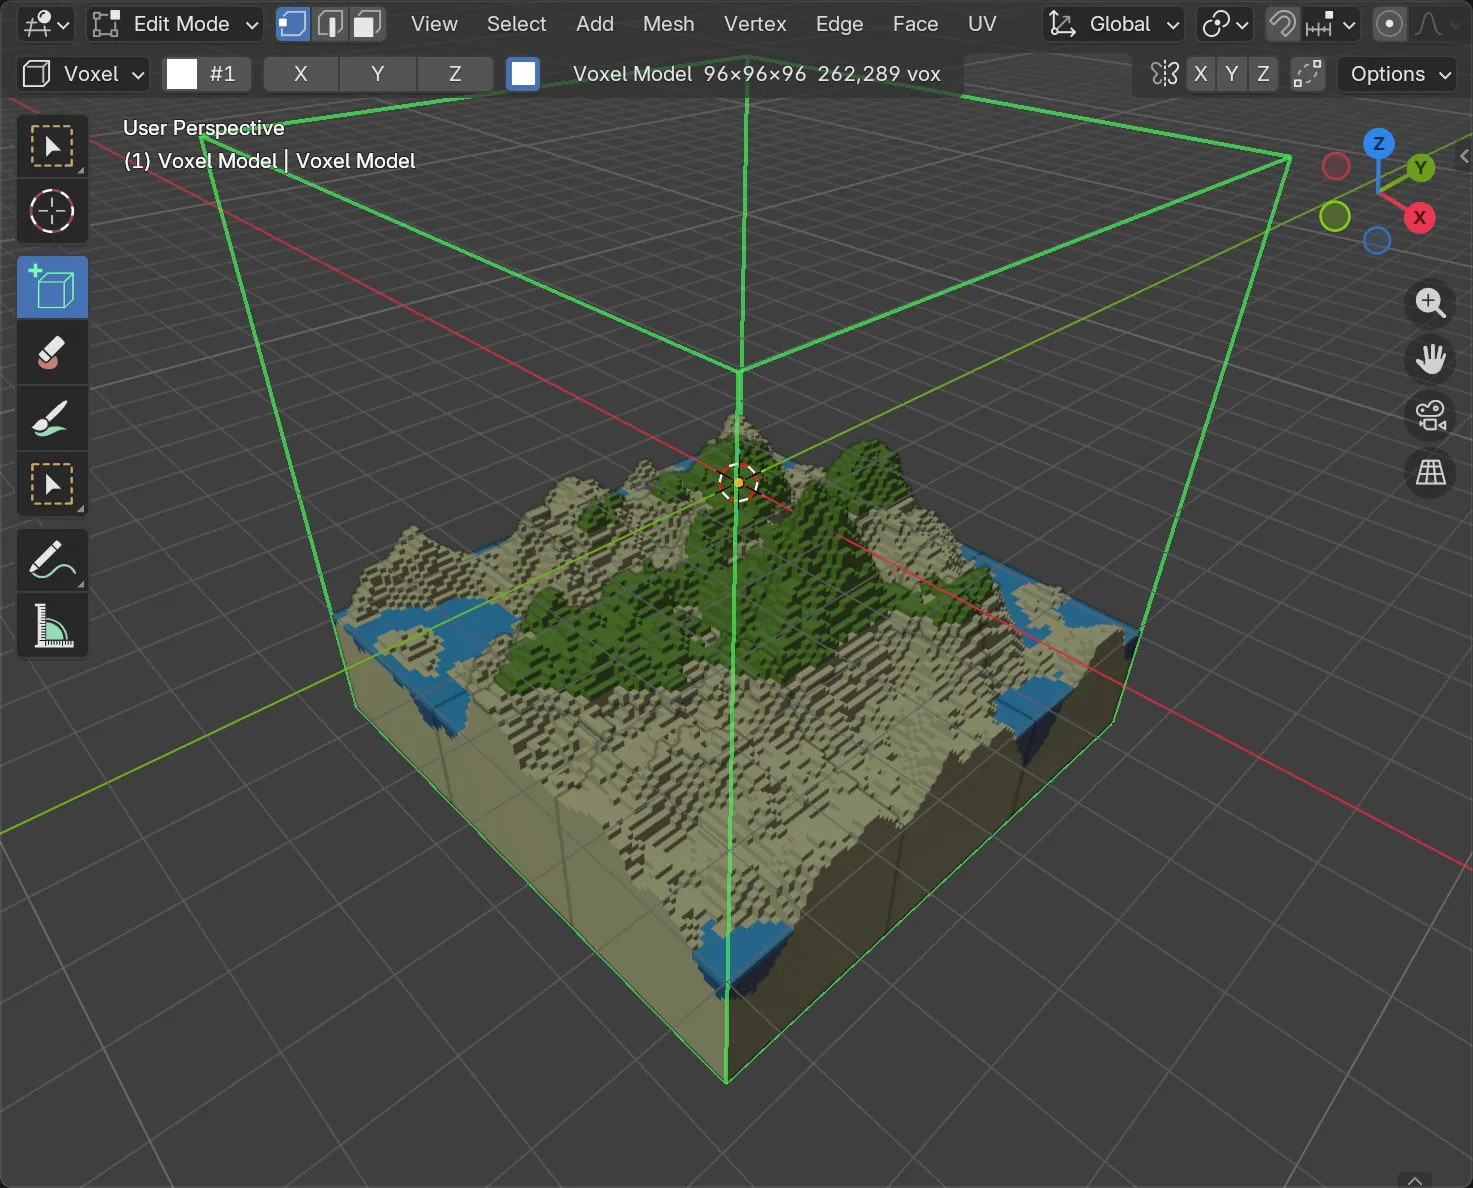This screenshot has width=1473, height=1188.
Task: Click the 3D cursor at the model center
Action: coord(739,482)
